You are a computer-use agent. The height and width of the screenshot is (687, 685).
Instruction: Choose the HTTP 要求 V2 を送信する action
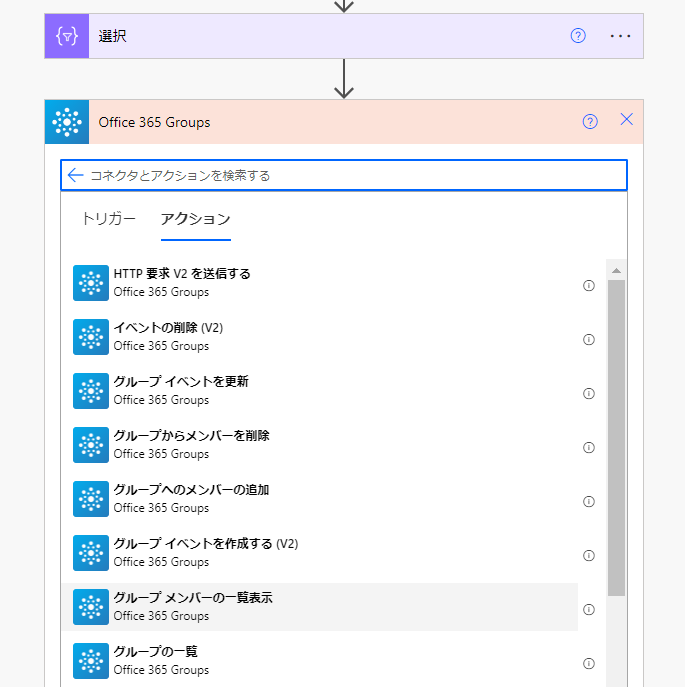pyautogui.click(x=320, y=283)
